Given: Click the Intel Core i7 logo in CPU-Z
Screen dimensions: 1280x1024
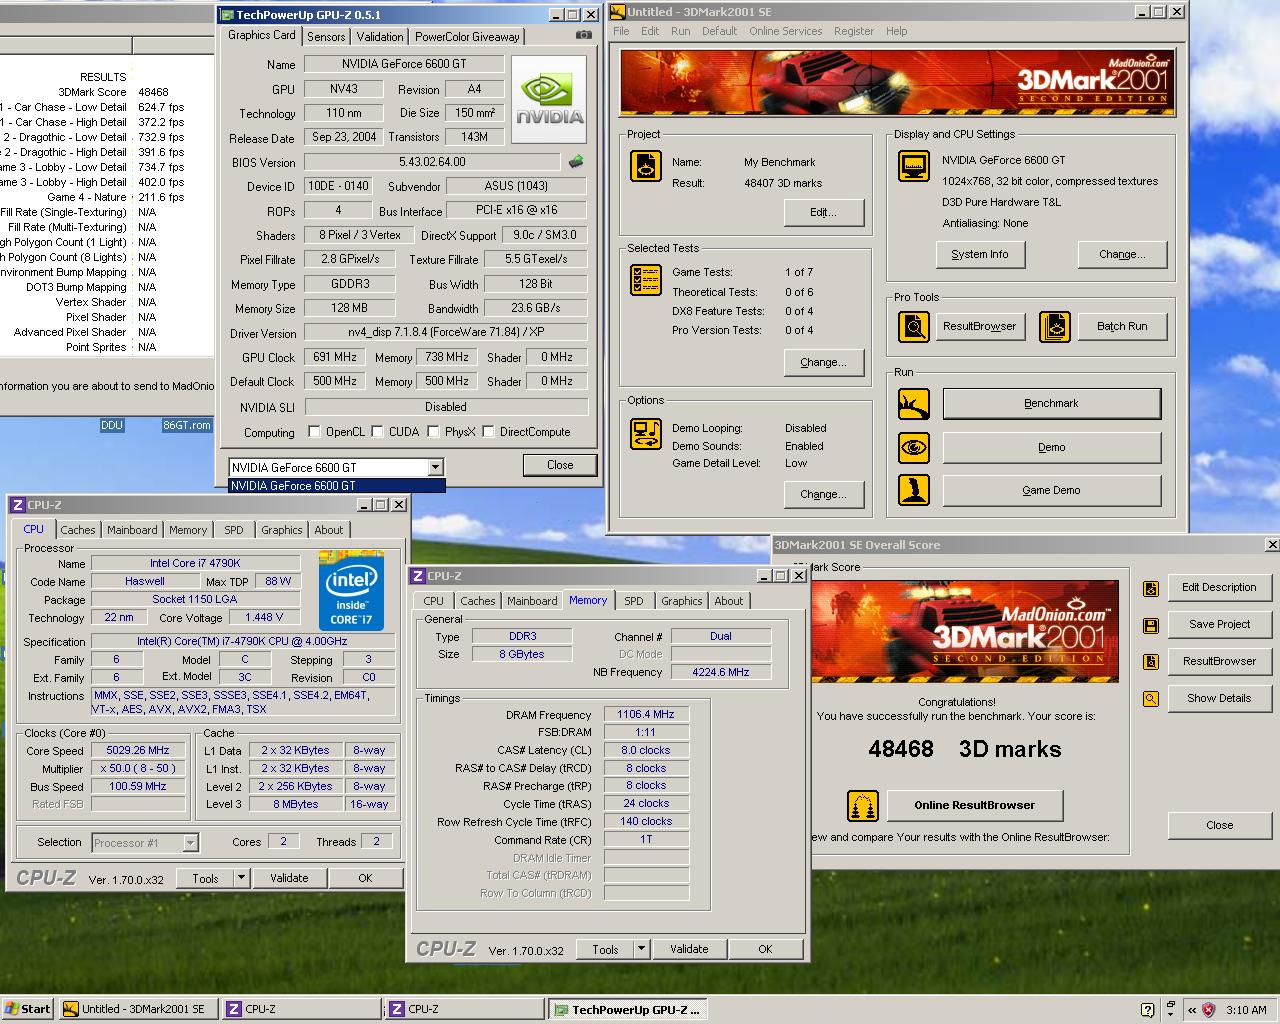Looking at the screenshot, I should (351, 589).
